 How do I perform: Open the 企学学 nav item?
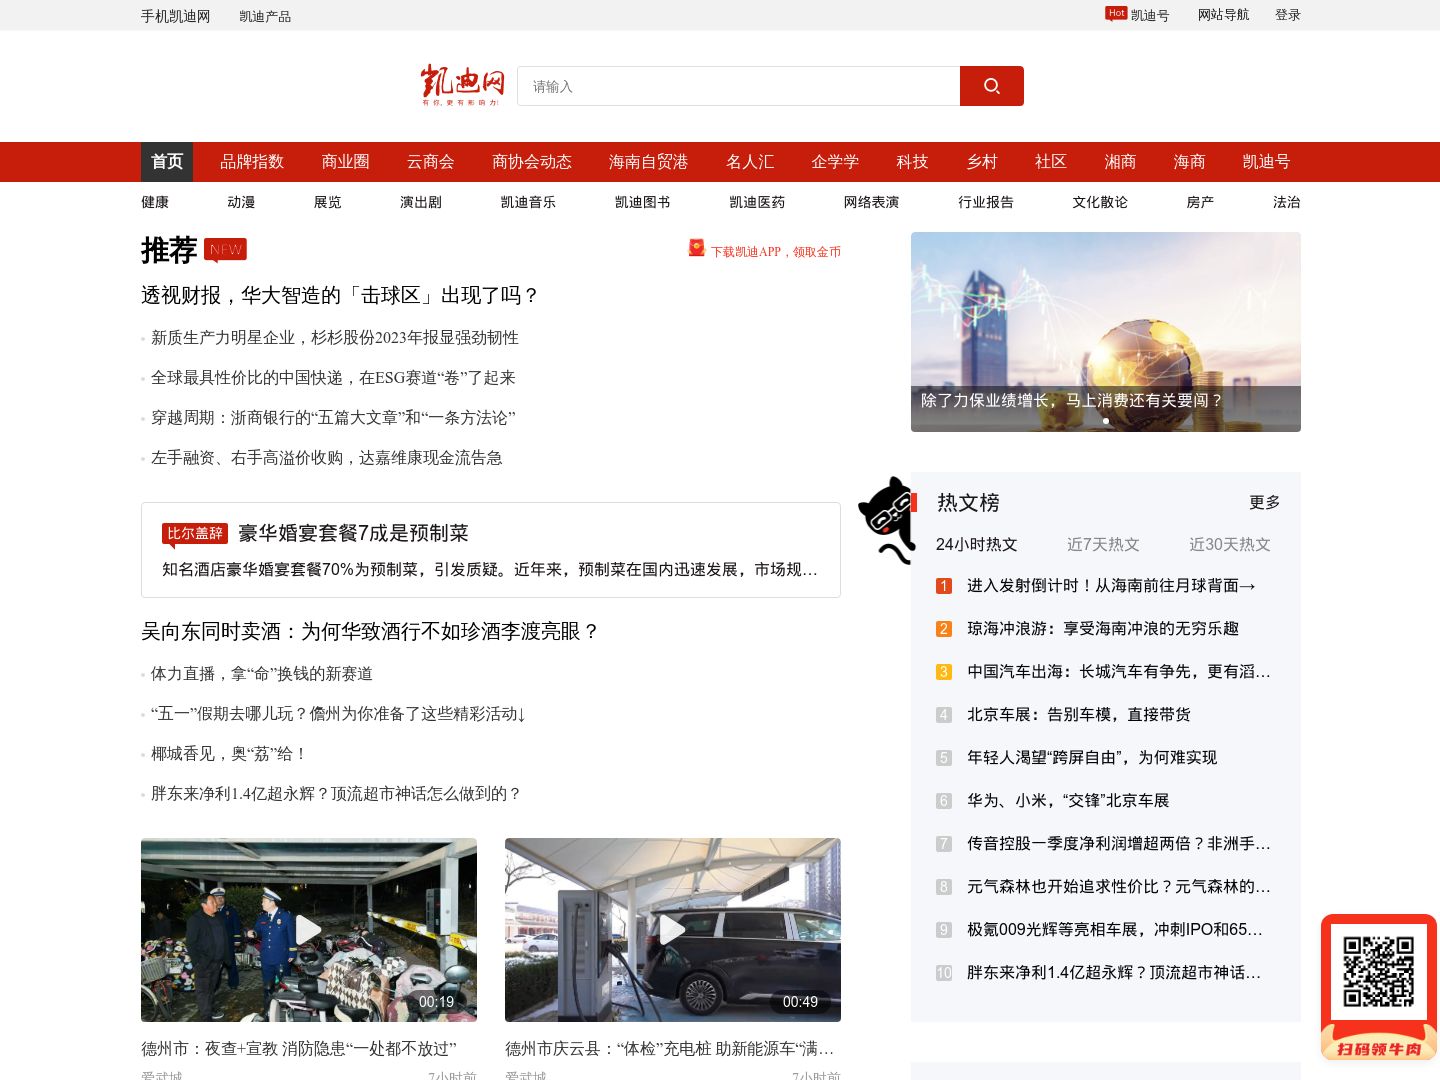[835, 162]
